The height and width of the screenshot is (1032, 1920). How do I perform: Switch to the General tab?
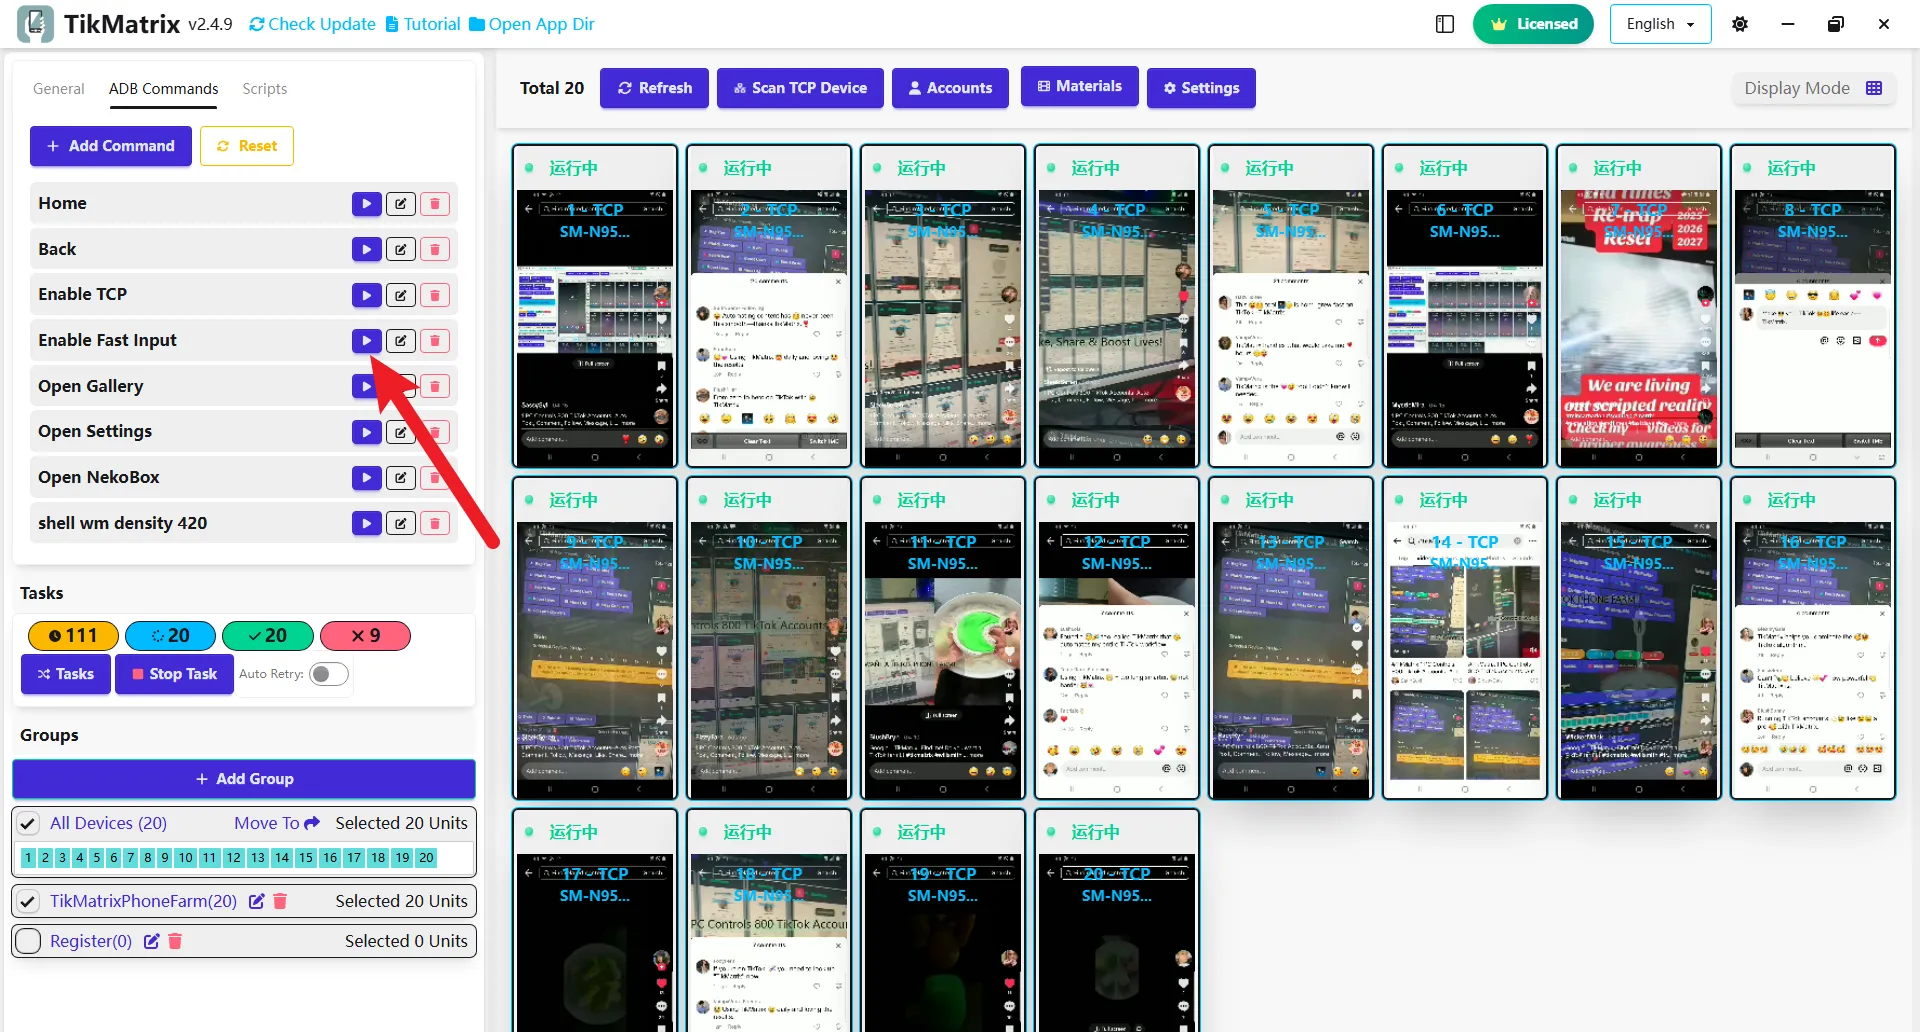click(x=58, y=88)
